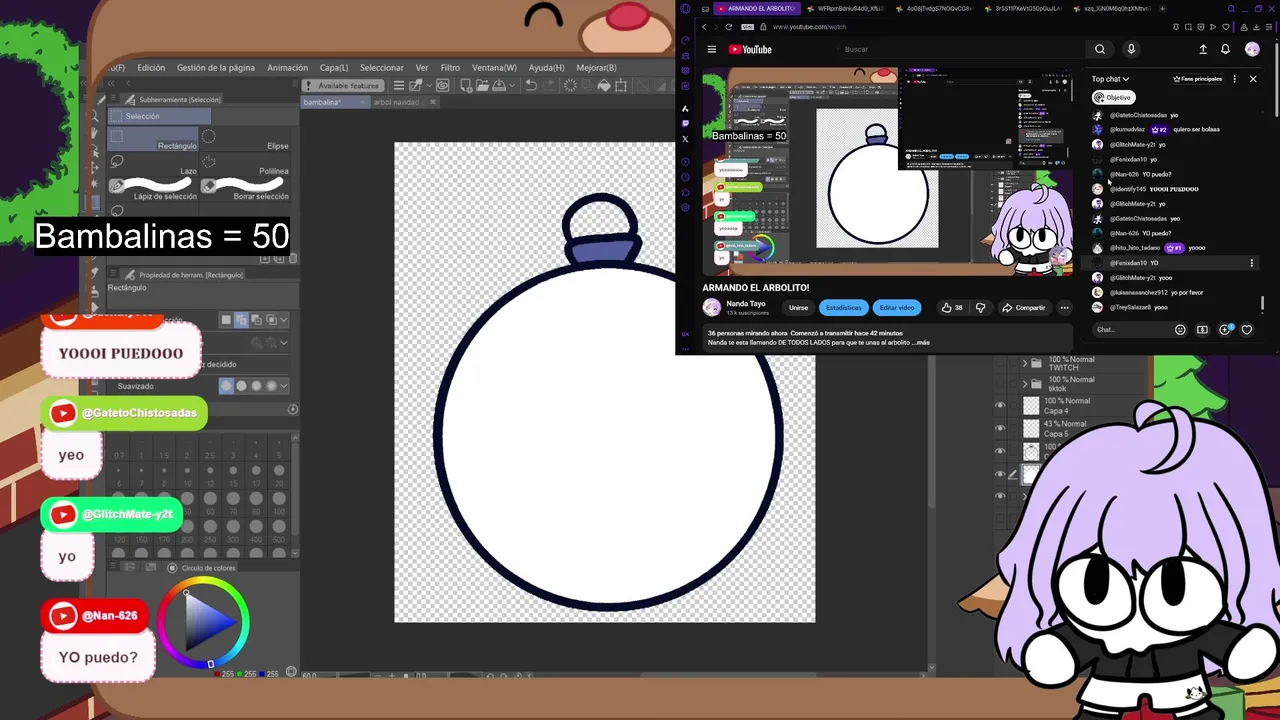Open the selection mode dropdown arrow
The width and height of the screenshot is (1280, 720).
tap(284, 320)
